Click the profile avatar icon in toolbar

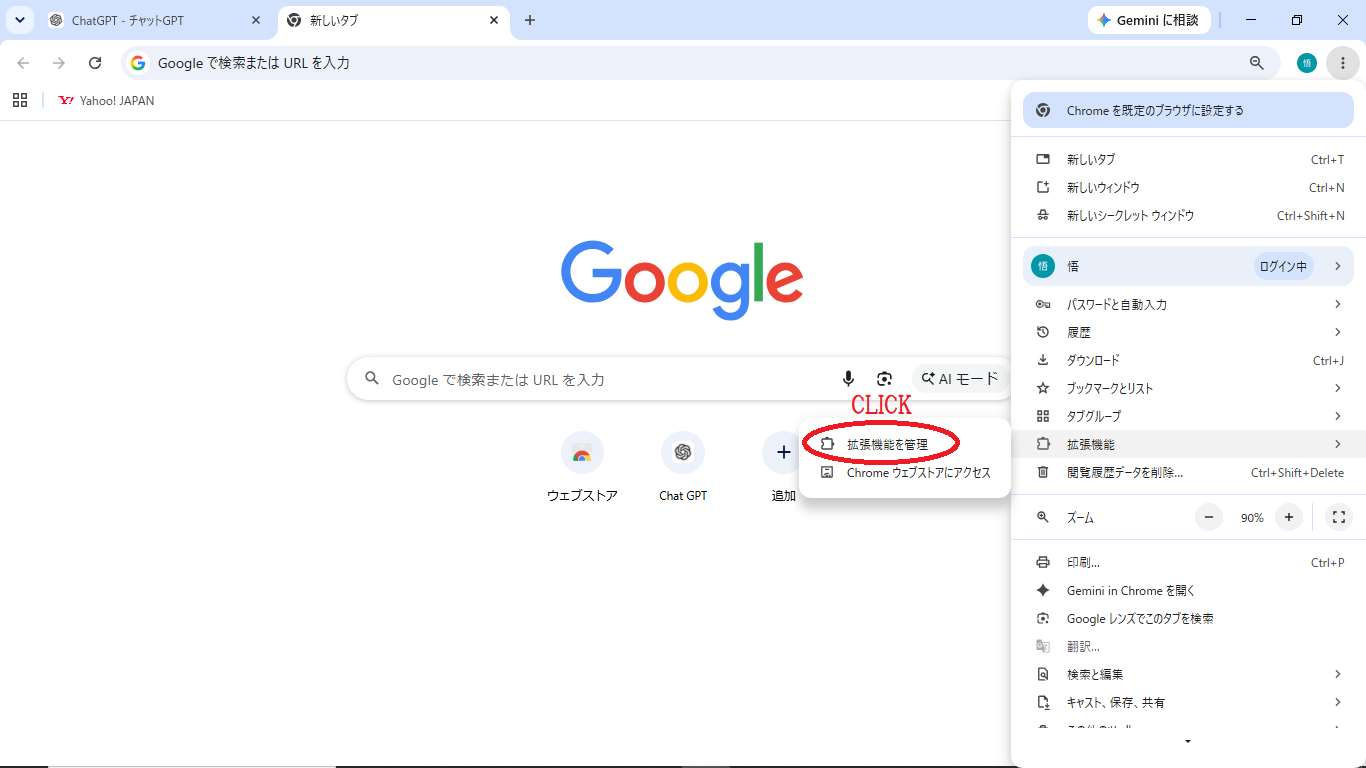tap(1306, 63)
